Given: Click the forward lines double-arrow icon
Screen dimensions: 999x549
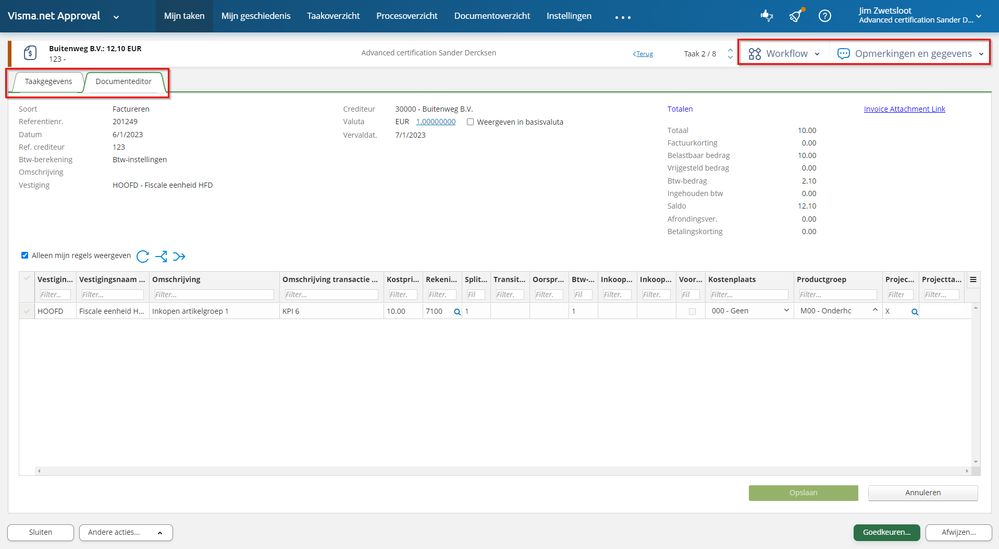Looking at the screenshot, I should 179,256.
